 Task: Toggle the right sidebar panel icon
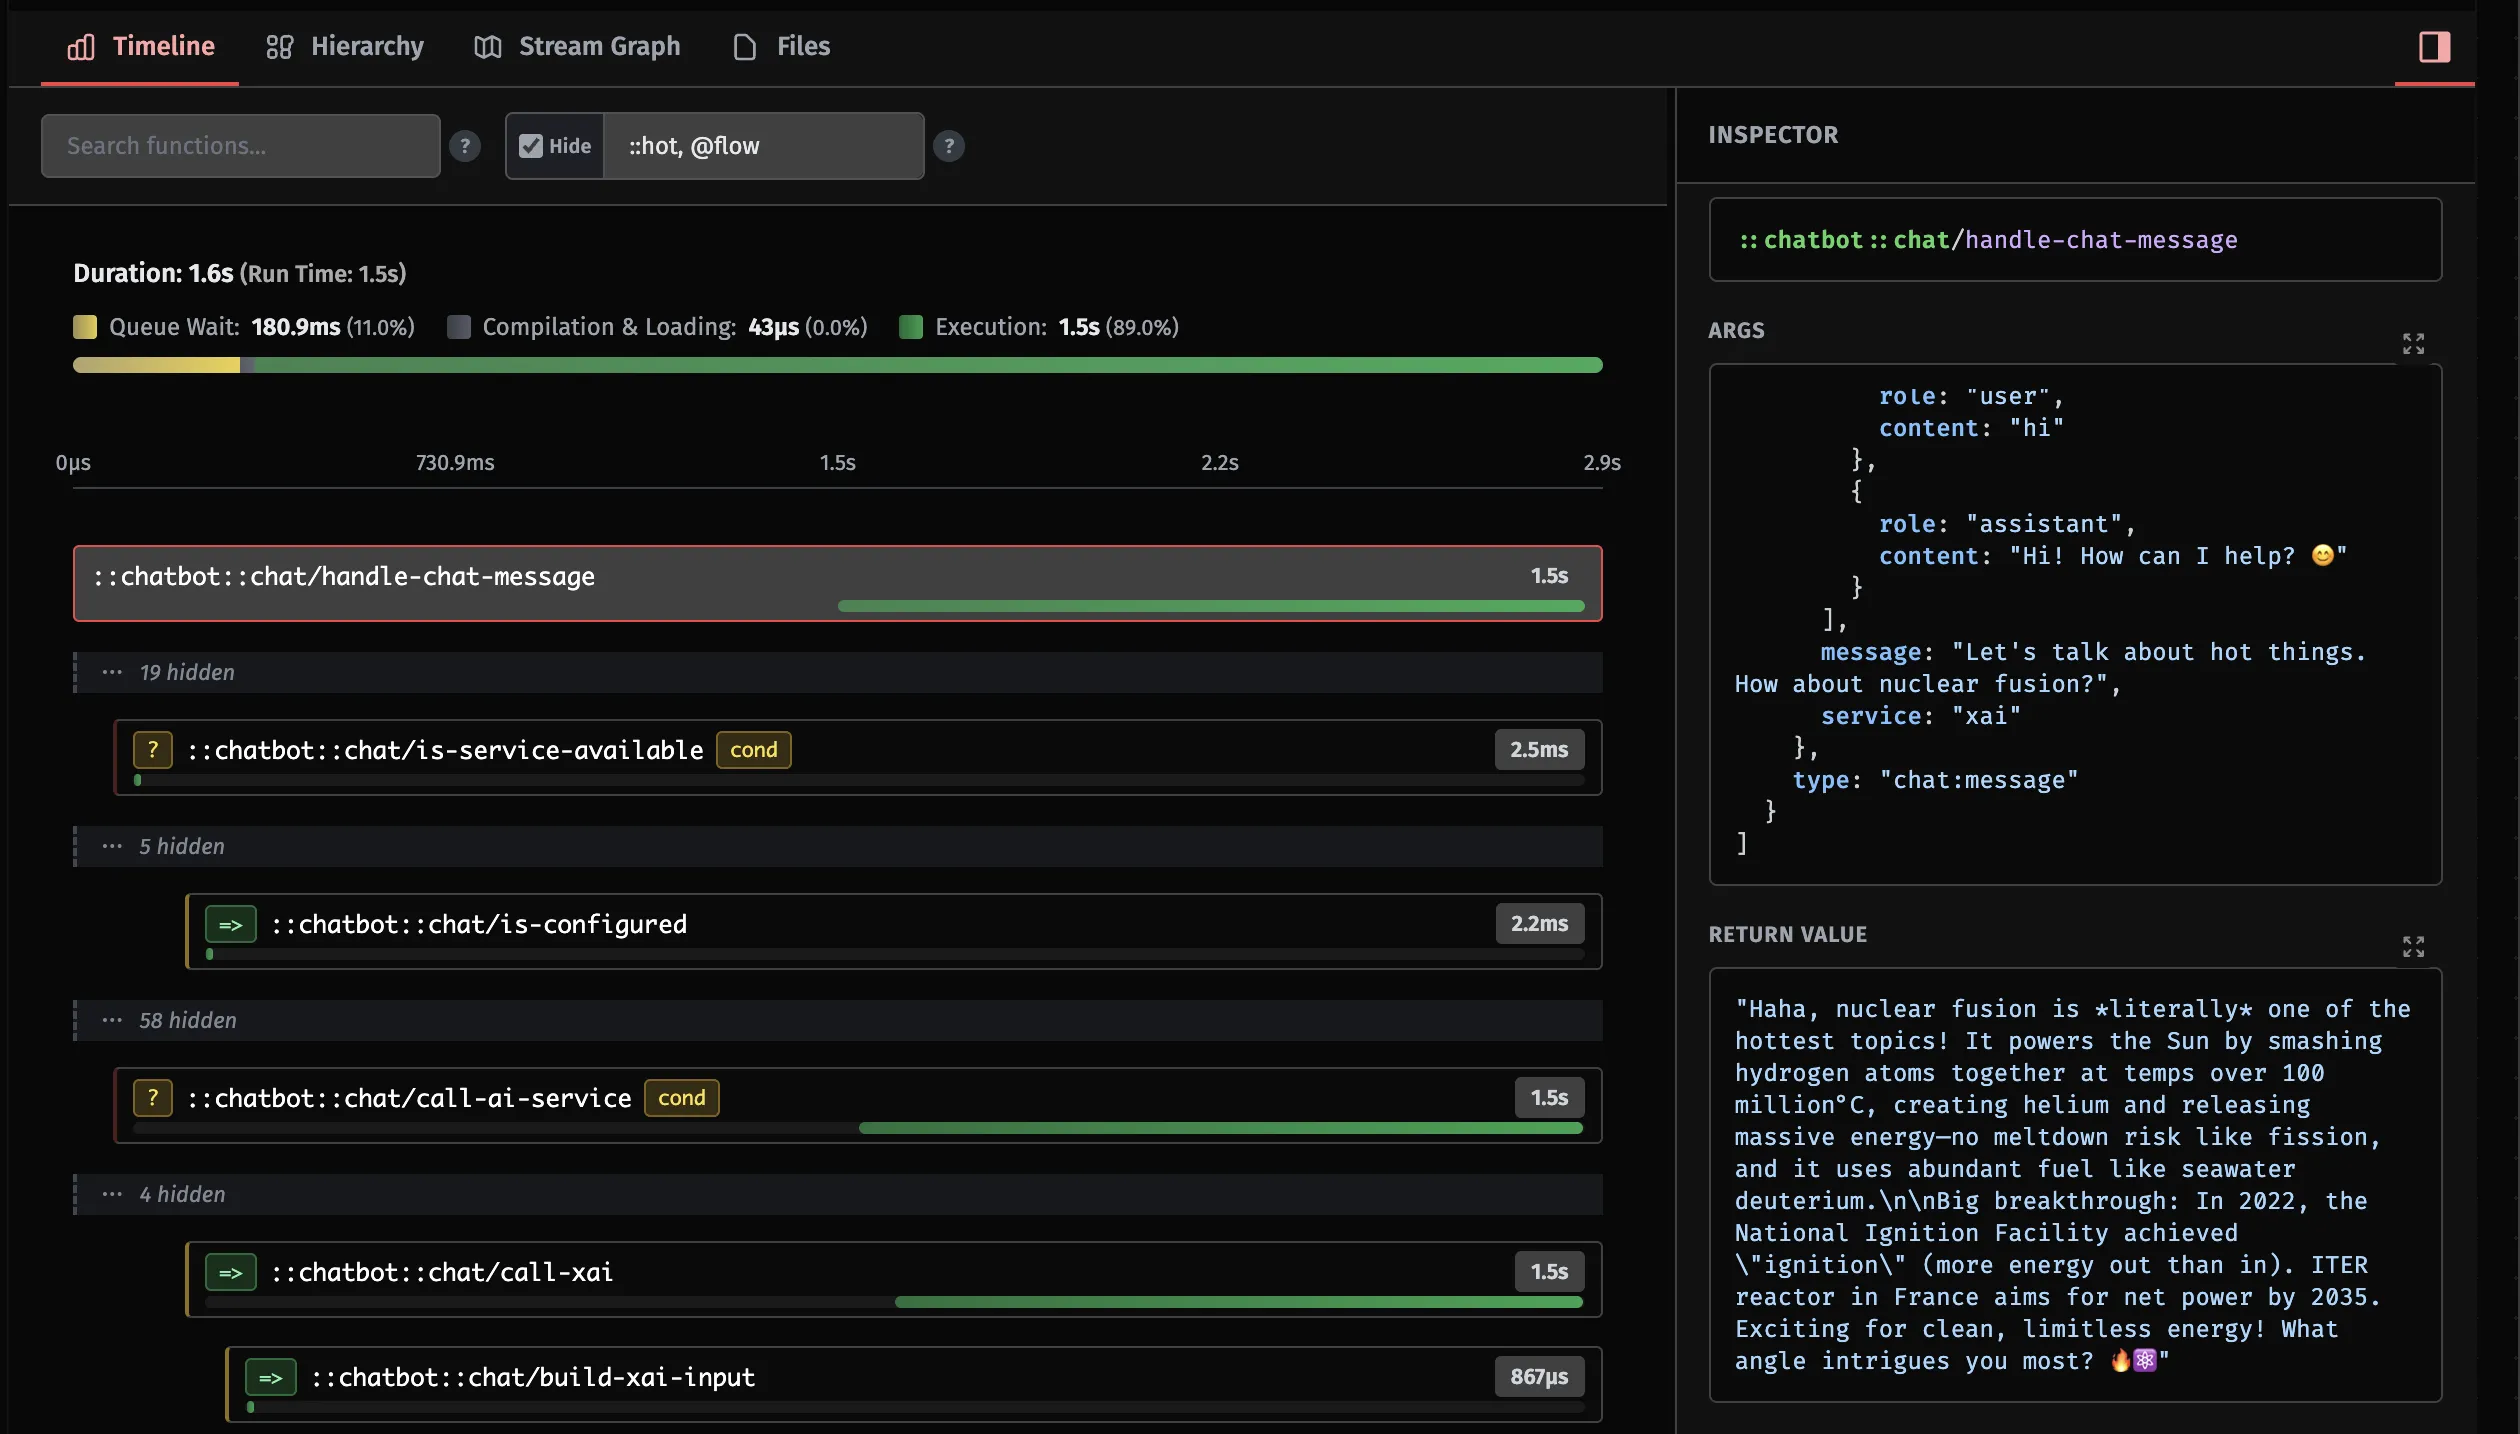pos(2434,47)
